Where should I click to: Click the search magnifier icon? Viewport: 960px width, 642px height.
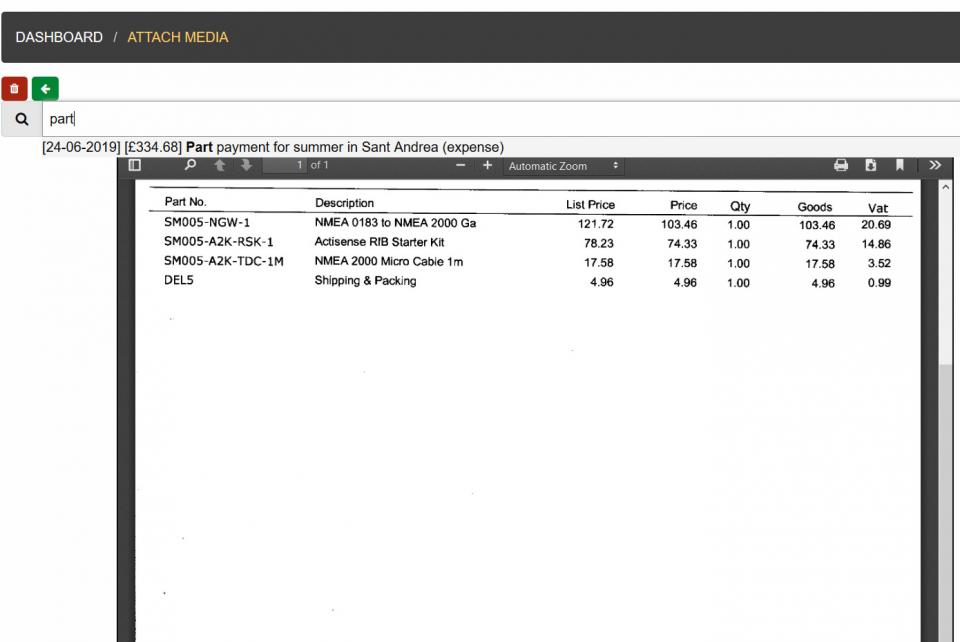[21, 119]
